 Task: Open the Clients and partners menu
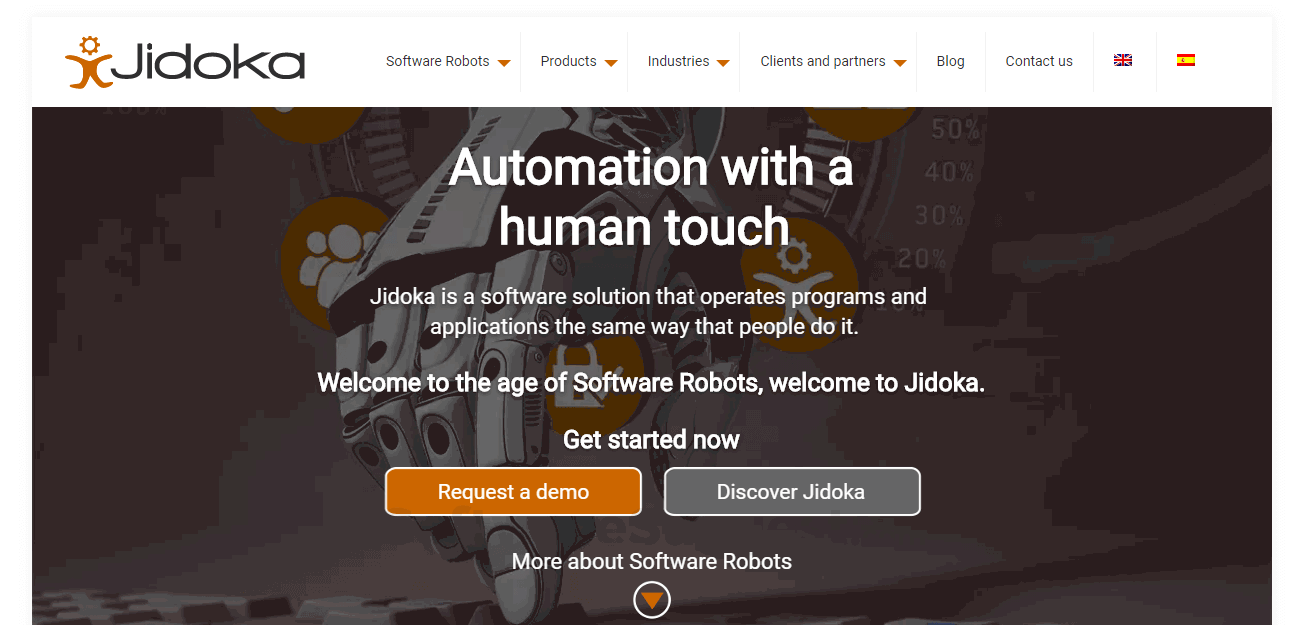coord(823,61)
